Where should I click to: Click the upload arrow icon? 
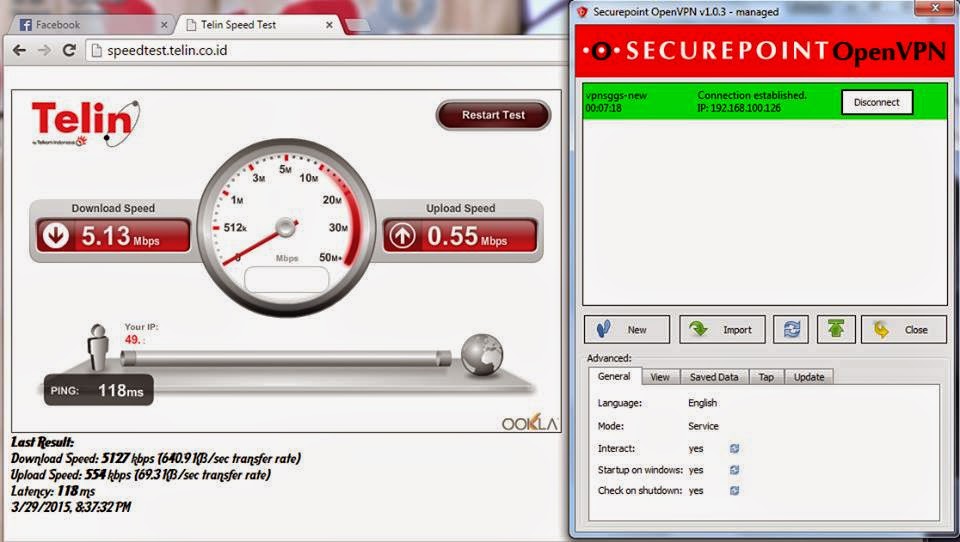(x=402, y=236)
